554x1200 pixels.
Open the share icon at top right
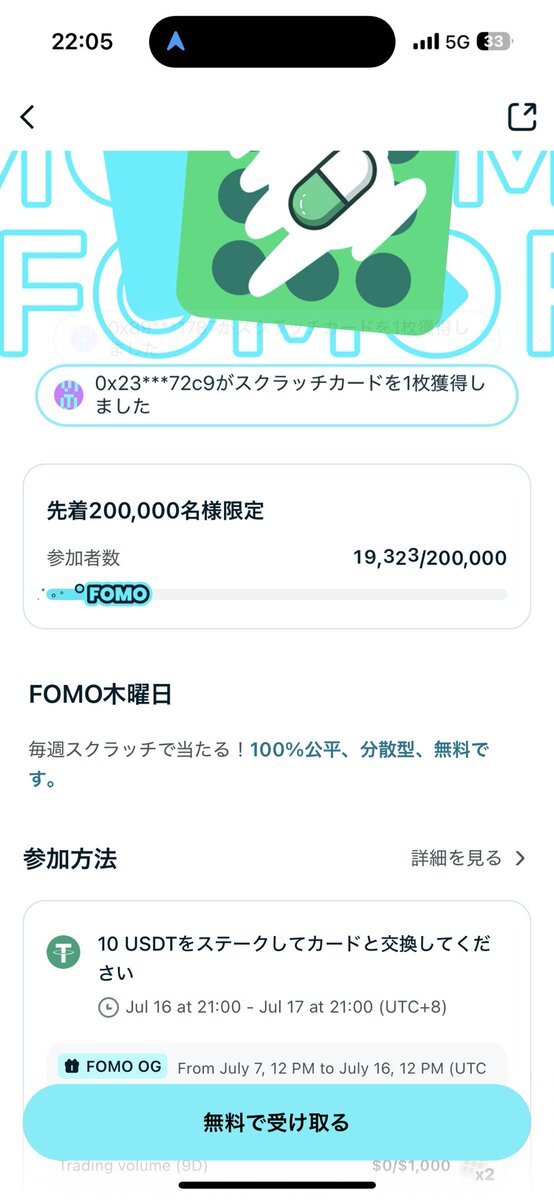522,116
